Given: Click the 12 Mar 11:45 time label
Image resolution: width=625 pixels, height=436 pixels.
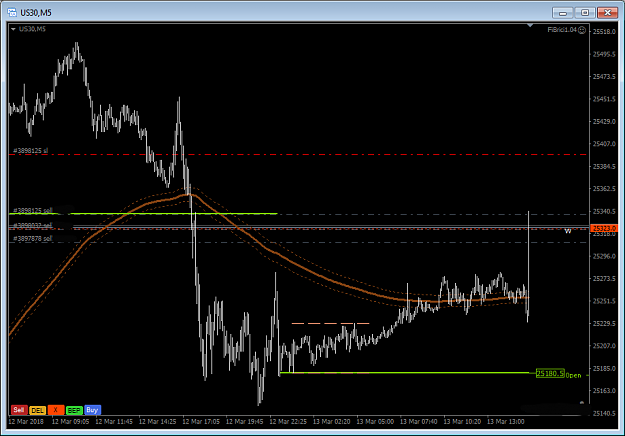Looking at the screenshot, I should (x=114, y=421).
